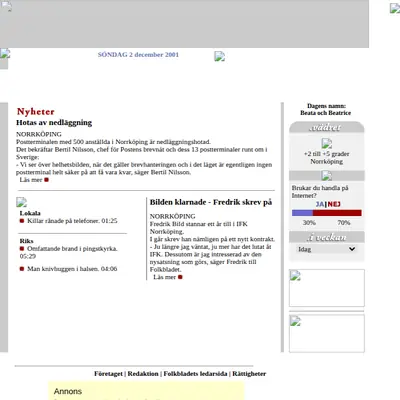Click the '+2 till +5 grader Norrköping' forecast text
The width and height of the screenshot is (400, 400).
(327, 158)
